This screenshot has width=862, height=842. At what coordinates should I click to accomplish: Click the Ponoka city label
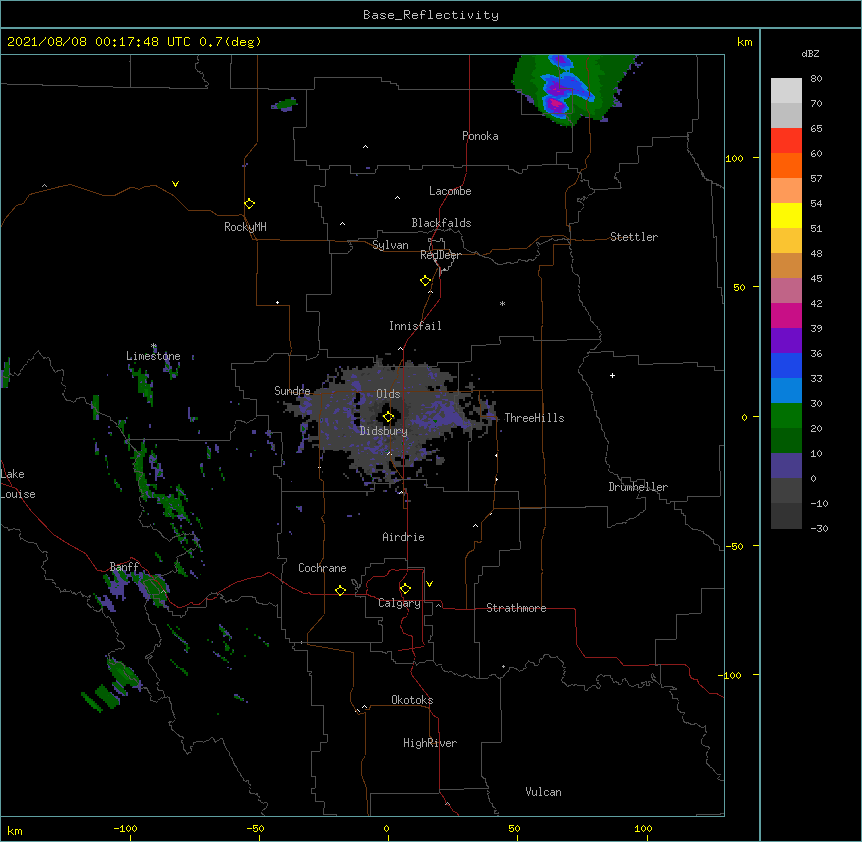(480, 136)
